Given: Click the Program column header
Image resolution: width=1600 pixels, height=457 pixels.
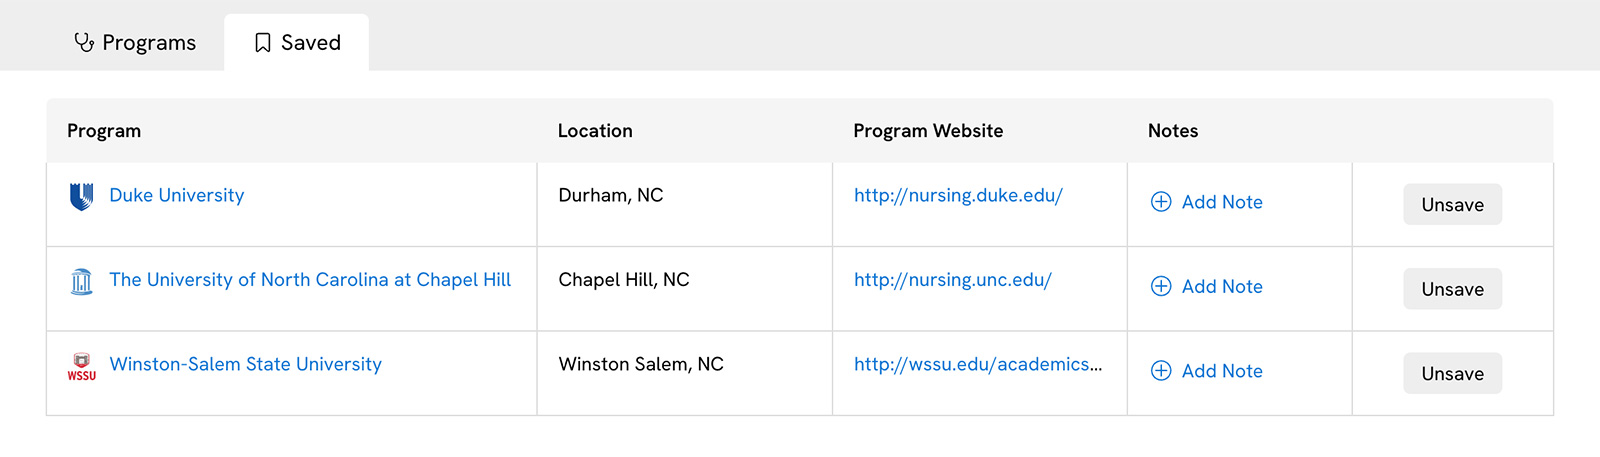Looking at the screenshot, I should pyautogui.click(x=104, y=131).
